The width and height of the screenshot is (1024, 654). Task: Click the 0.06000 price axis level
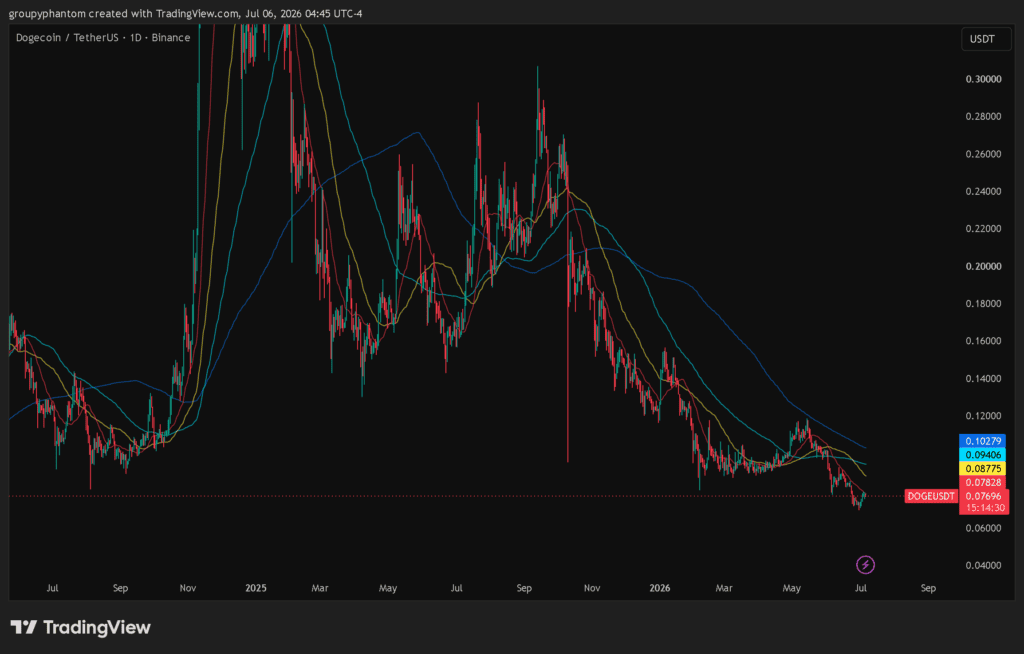(x=984, y=528)
